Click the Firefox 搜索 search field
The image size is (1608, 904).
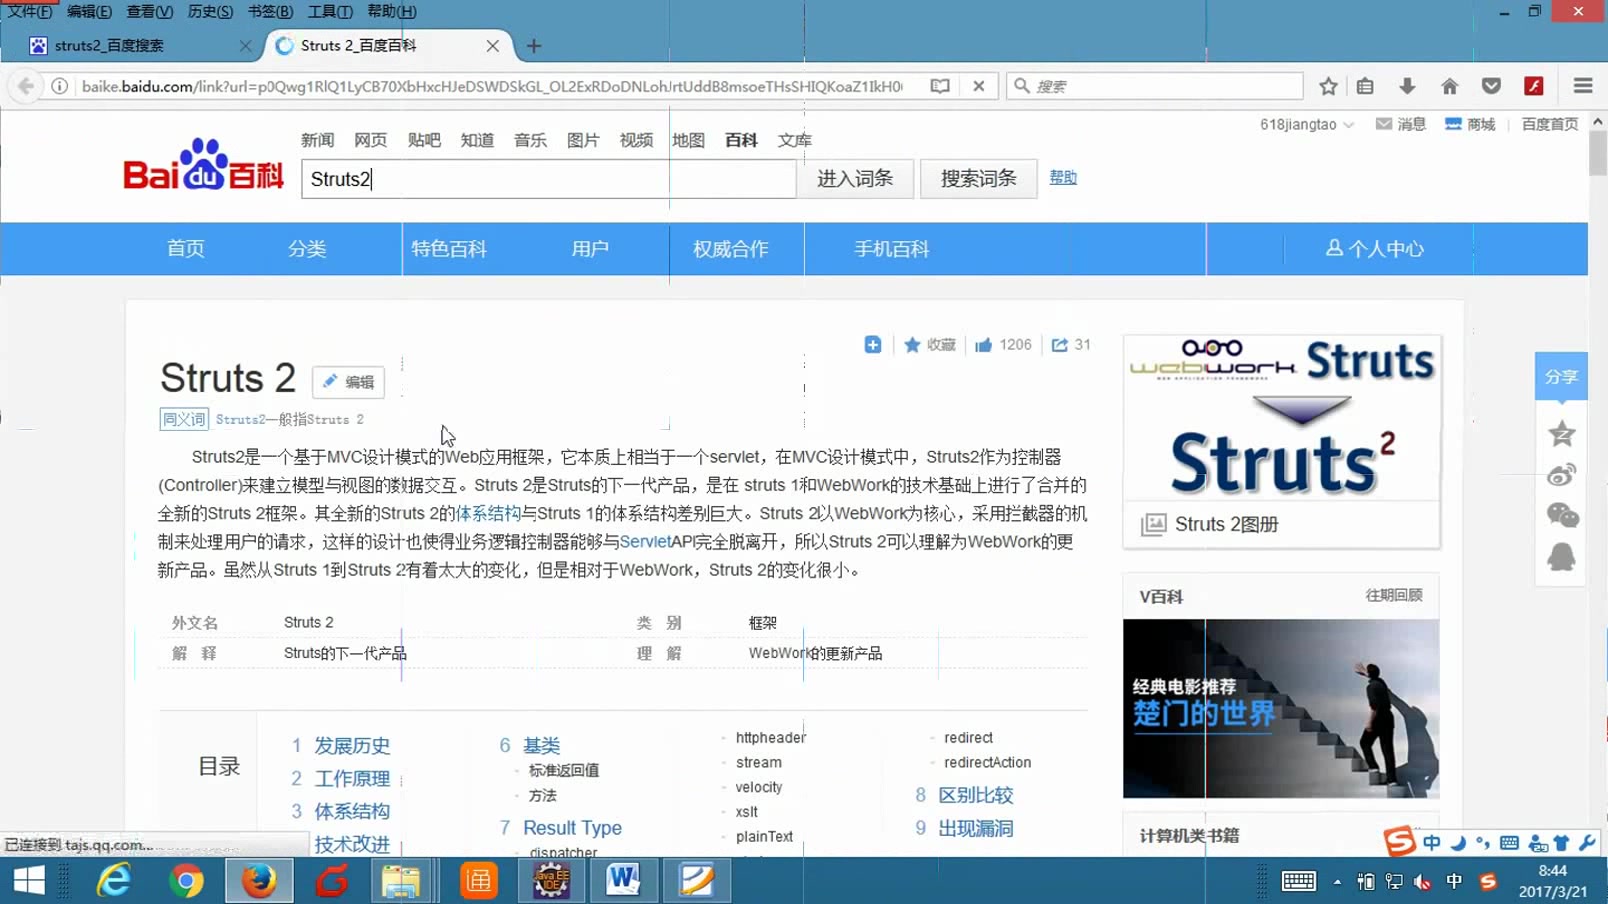(x=1155, y=86)
